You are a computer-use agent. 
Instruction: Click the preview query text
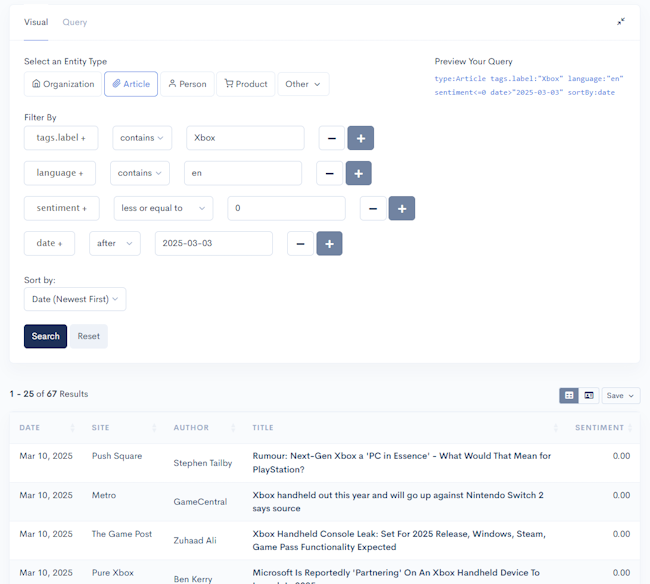pos(529,85)
